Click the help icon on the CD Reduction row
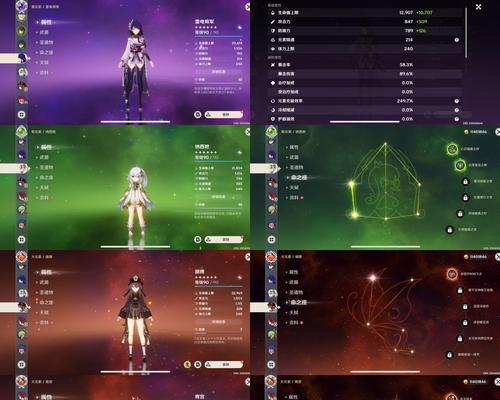The height and width of the screenshot is (400, 500). pyautogui.click(x=456, y=110)
